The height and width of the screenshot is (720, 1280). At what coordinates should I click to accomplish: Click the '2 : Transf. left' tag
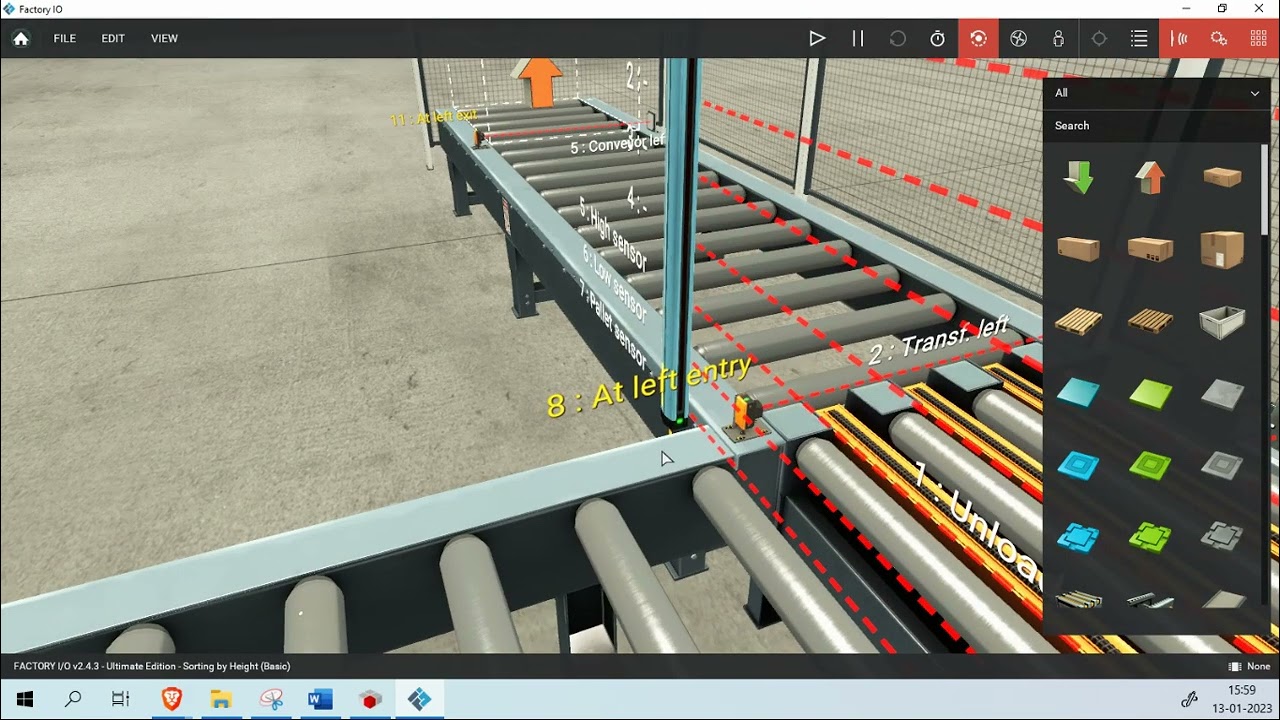(x=938, y=340)
